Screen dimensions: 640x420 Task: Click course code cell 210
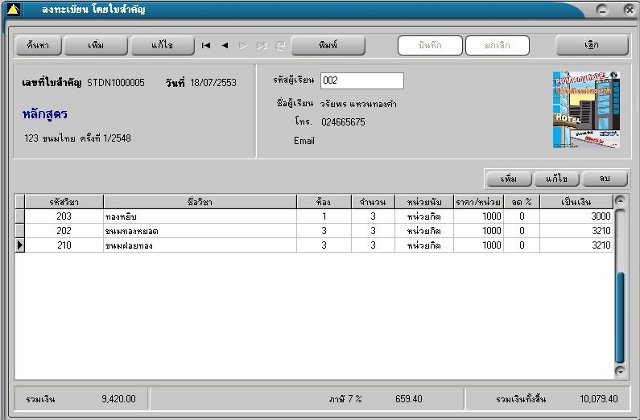(x=64, y=245)
